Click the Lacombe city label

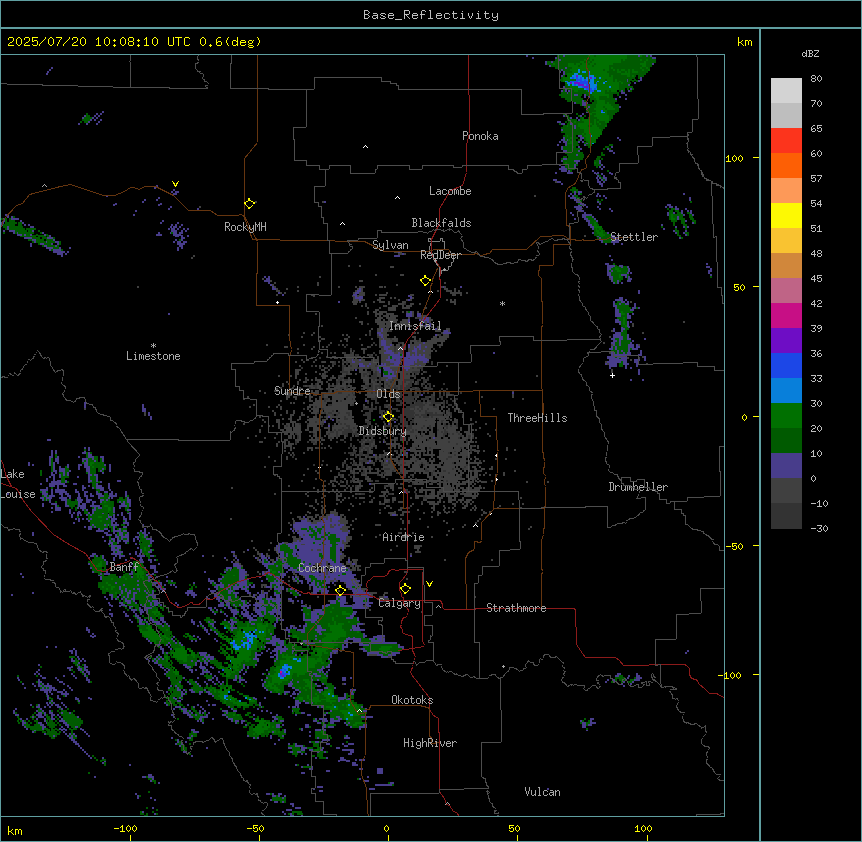coord(450,191)
